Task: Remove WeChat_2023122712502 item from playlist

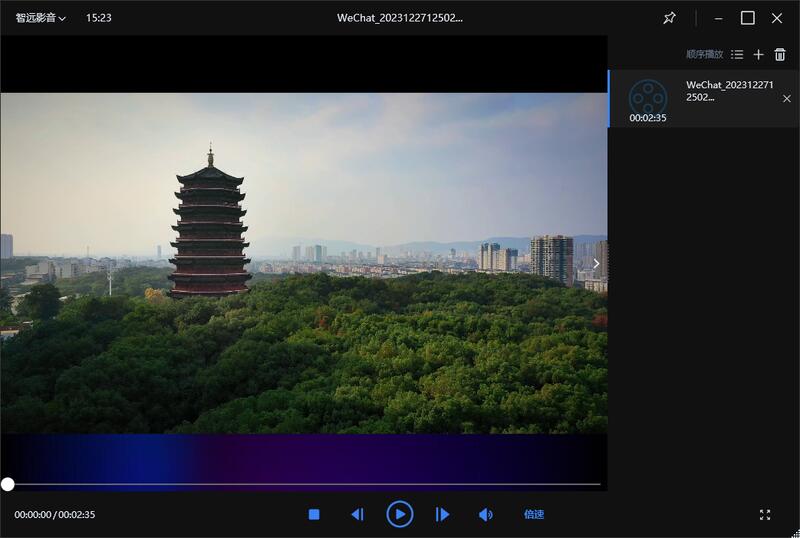Action: 787,99
